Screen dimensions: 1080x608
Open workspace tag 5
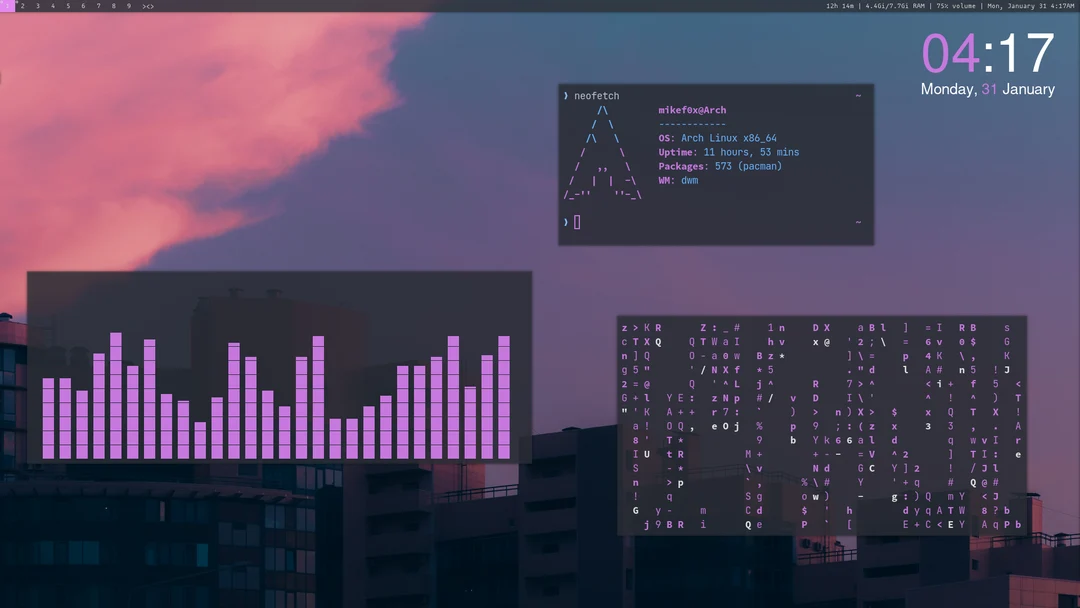pos(68,6)
